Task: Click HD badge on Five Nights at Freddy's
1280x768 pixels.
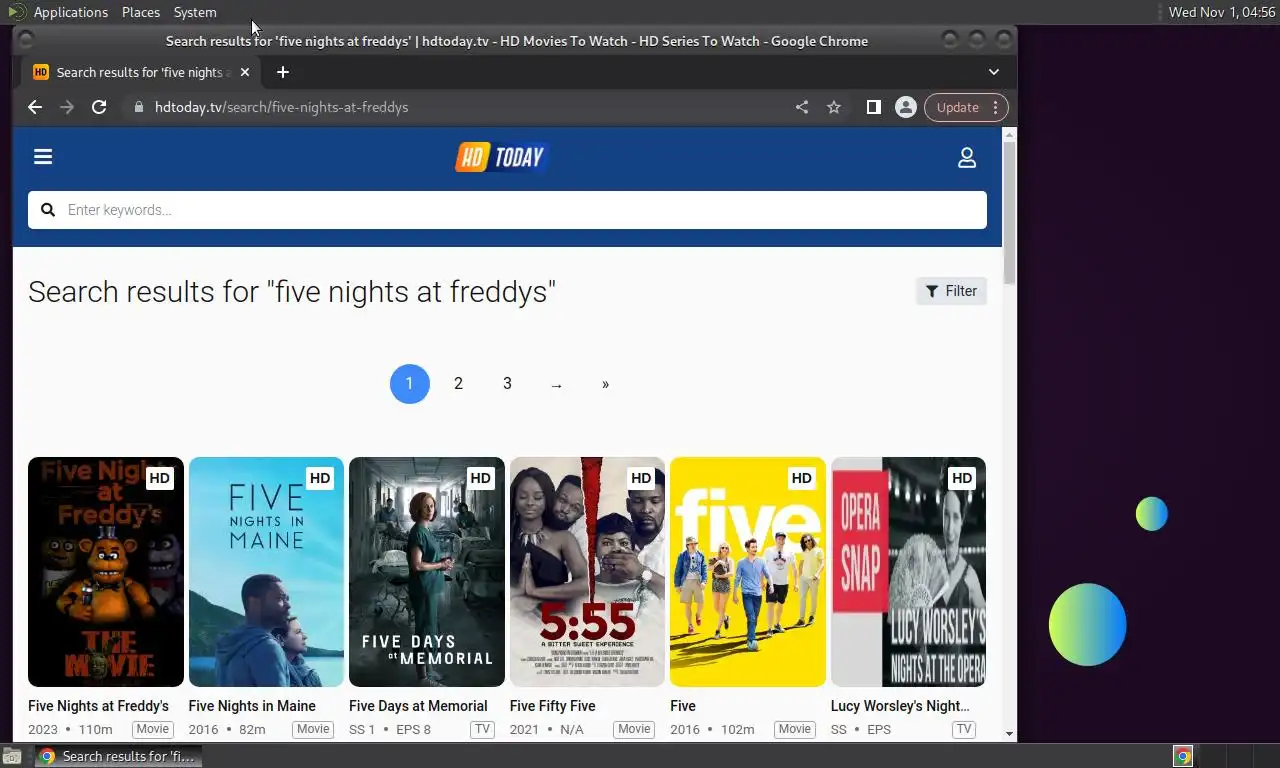Action: (159, 478)
